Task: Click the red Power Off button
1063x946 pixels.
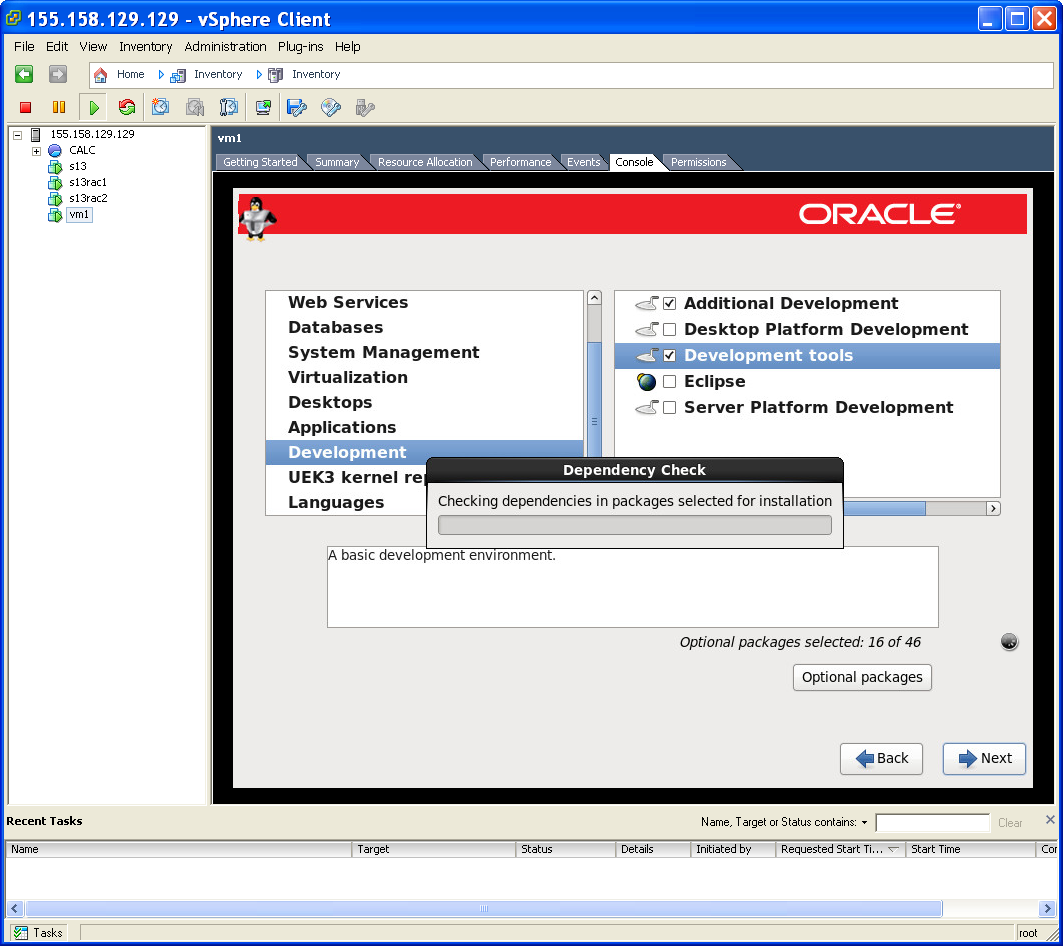Action: [26, 107]
